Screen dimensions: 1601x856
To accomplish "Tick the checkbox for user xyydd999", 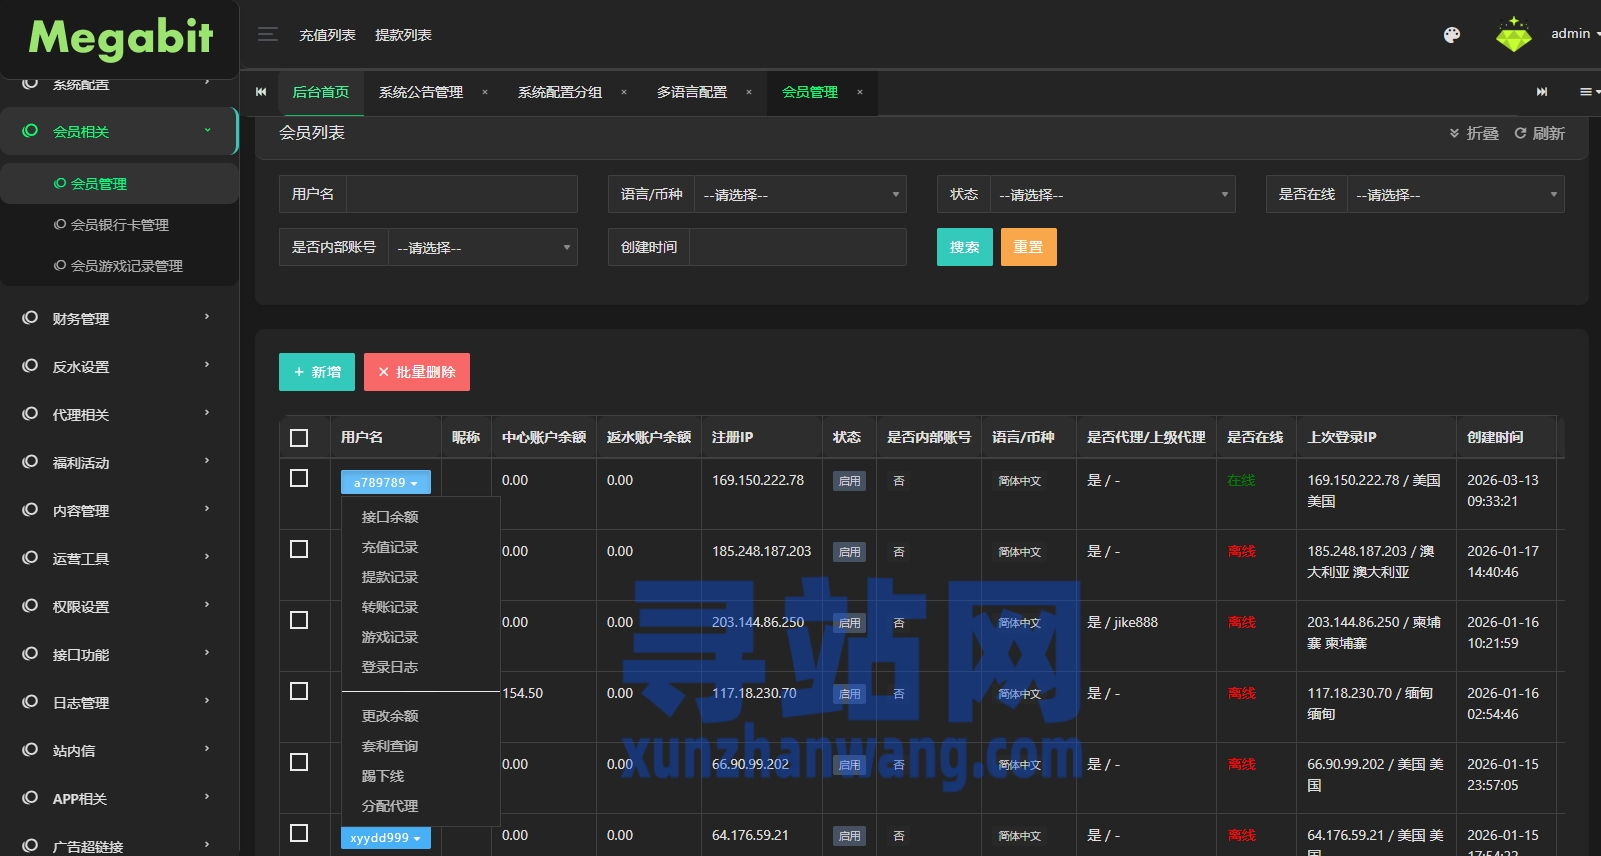I will pos(299,833).
